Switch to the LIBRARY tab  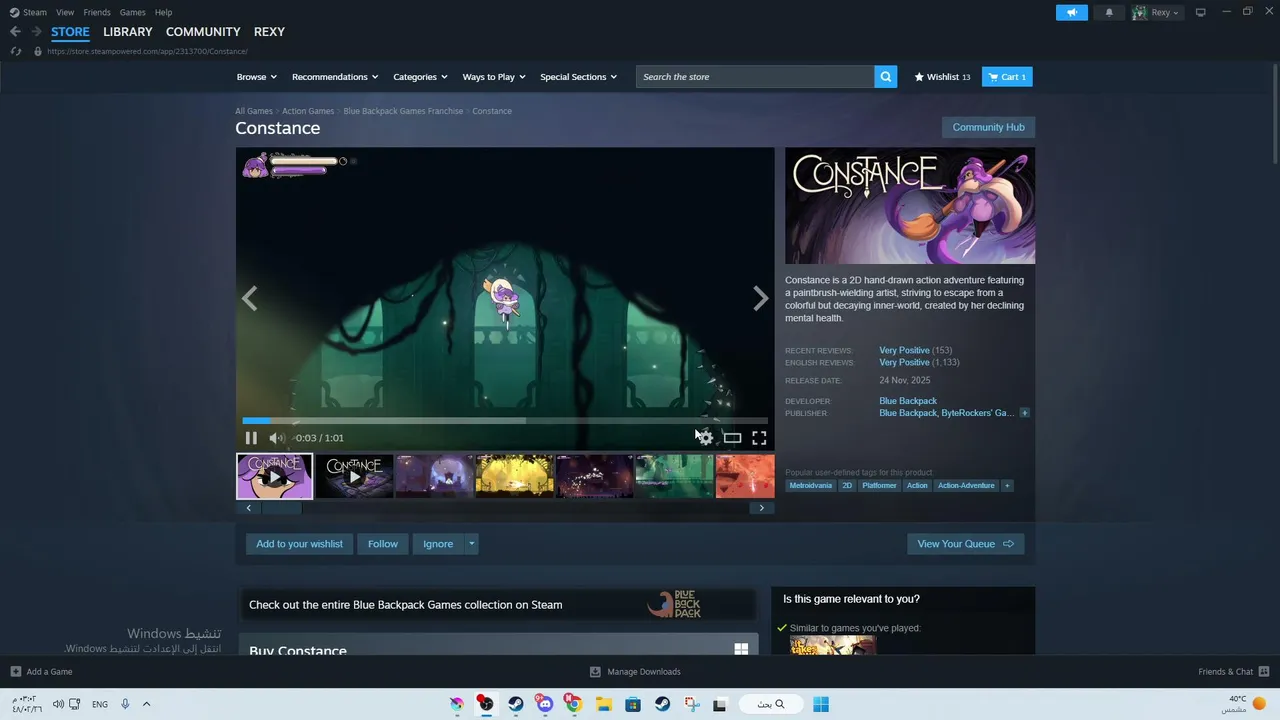tap(128, 32)
